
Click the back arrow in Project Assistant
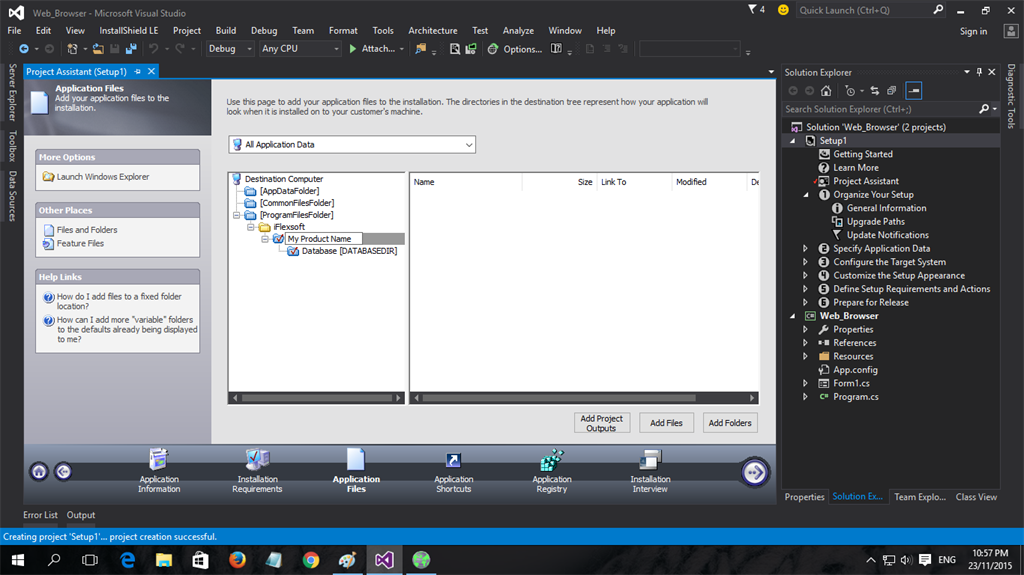63,471
